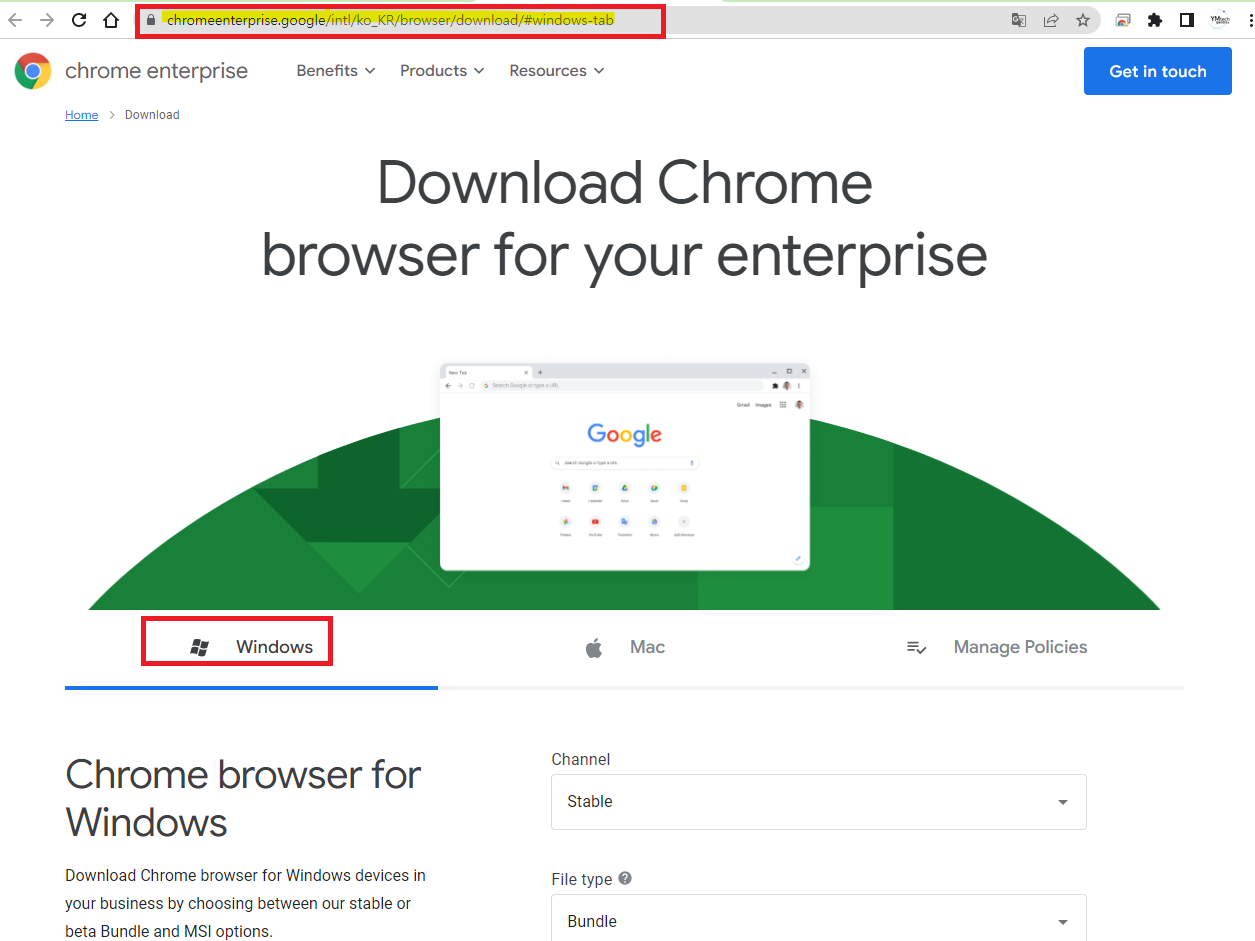This screenshot has height=941, width=1255.
Task: Click the Download breadcrumb text
Action: [x=152, y=115]
